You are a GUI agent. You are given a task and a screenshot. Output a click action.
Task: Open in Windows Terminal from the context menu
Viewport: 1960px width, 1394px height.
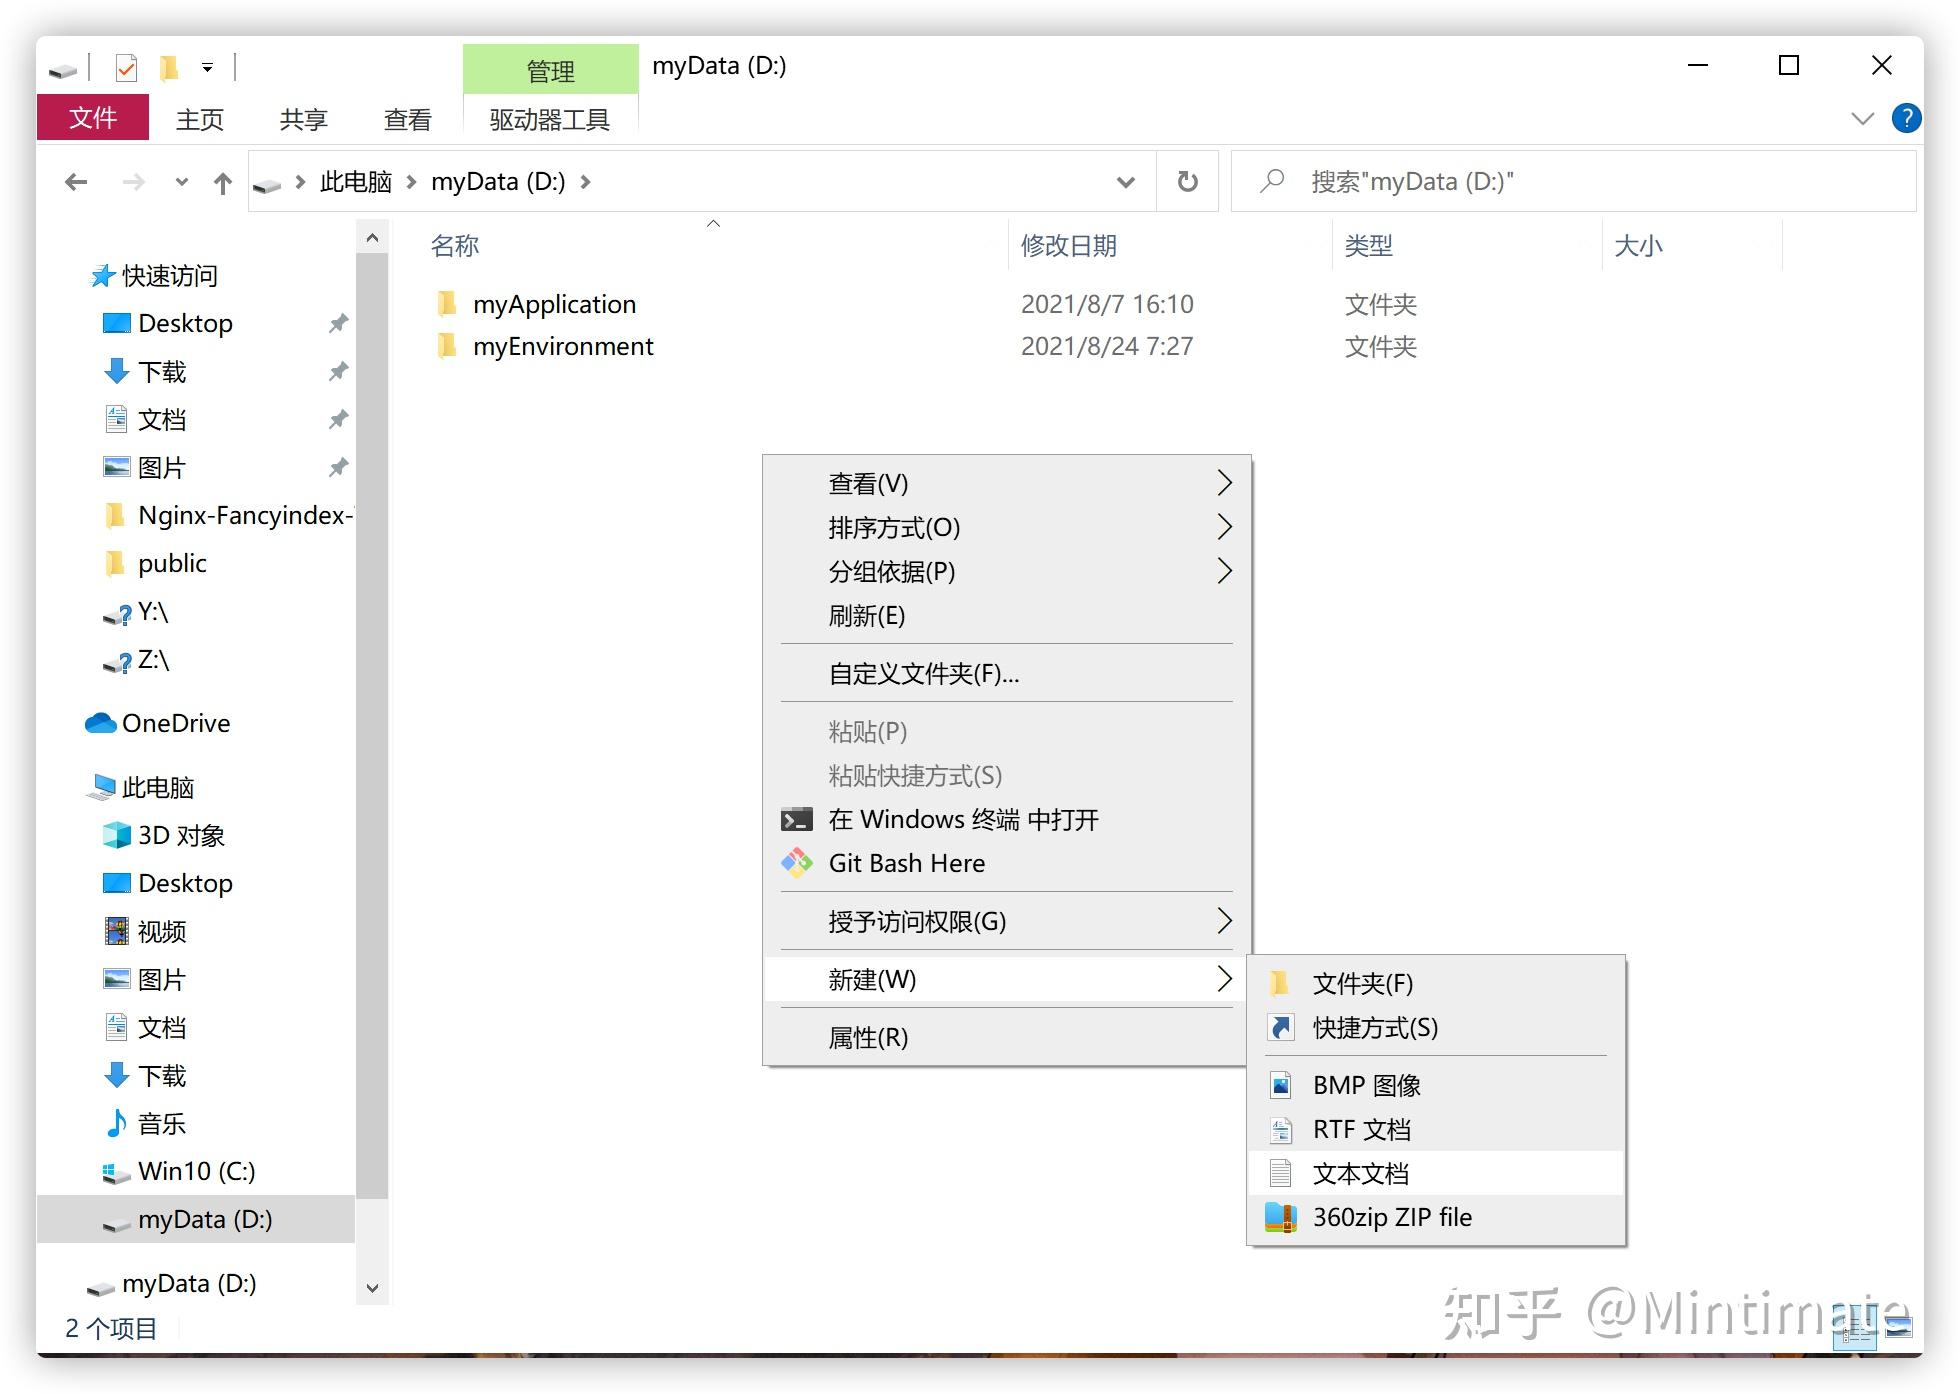[962, 820]
